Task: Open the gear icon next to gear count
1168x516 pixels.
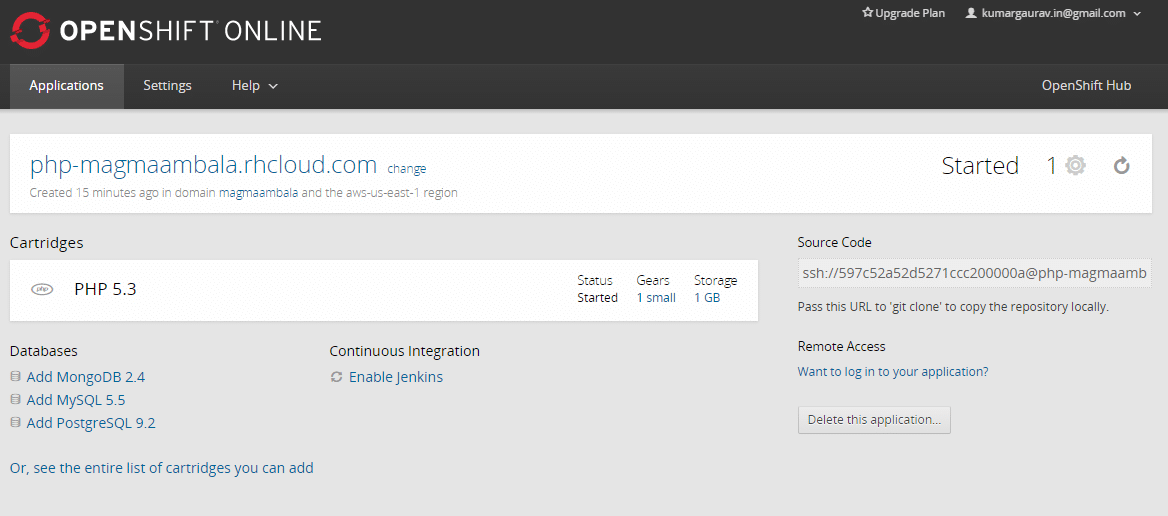Action: tap(1075, 165)
